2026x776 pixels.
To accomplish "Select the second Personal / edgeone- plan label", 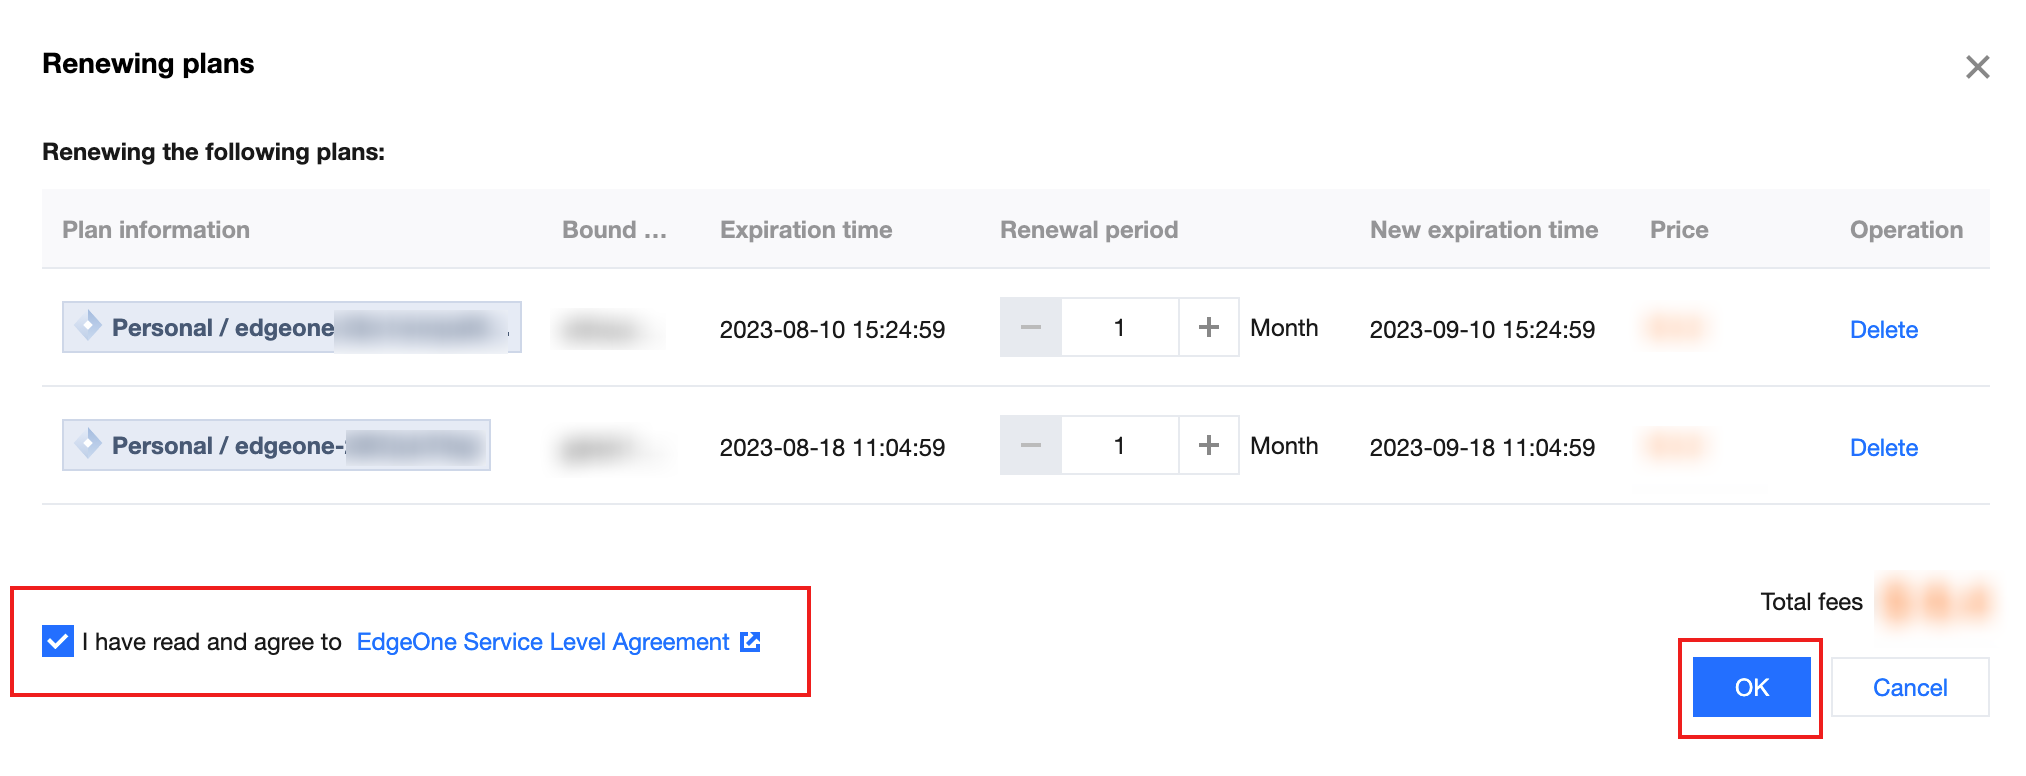I will 227,446.
